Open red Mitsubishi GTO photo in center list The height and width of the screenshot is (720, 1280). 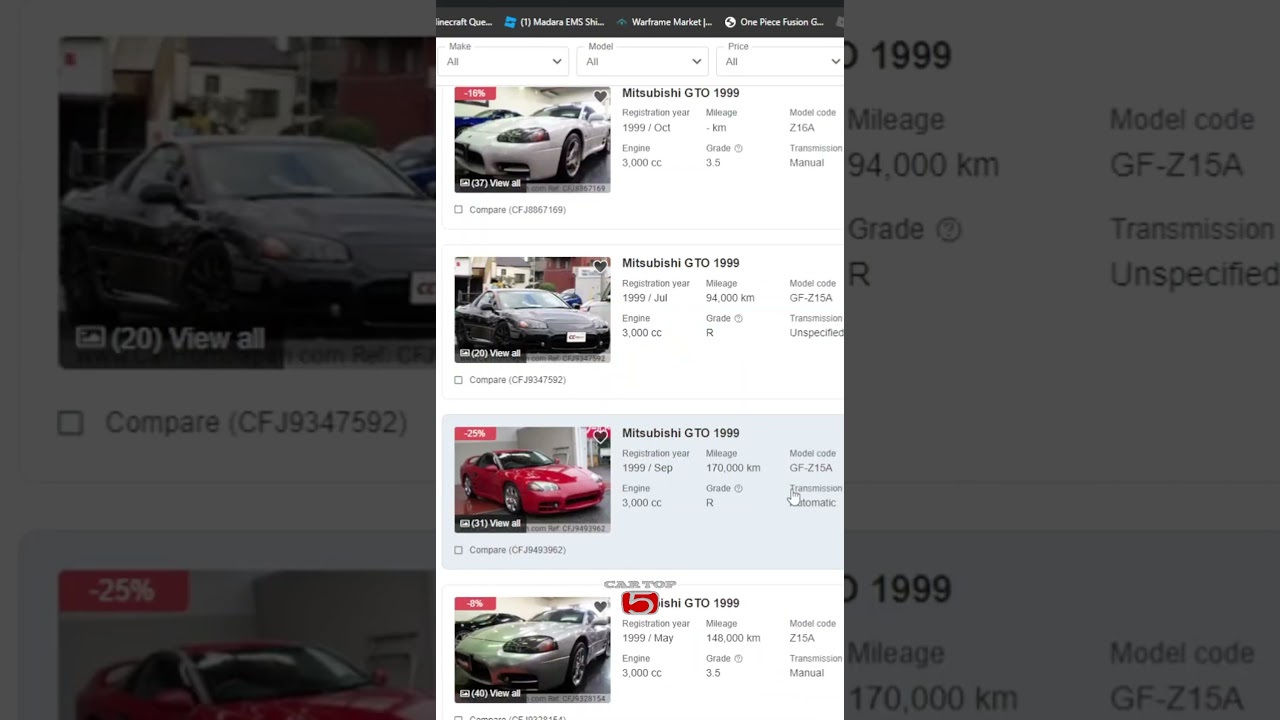click(x=532, y=479)
